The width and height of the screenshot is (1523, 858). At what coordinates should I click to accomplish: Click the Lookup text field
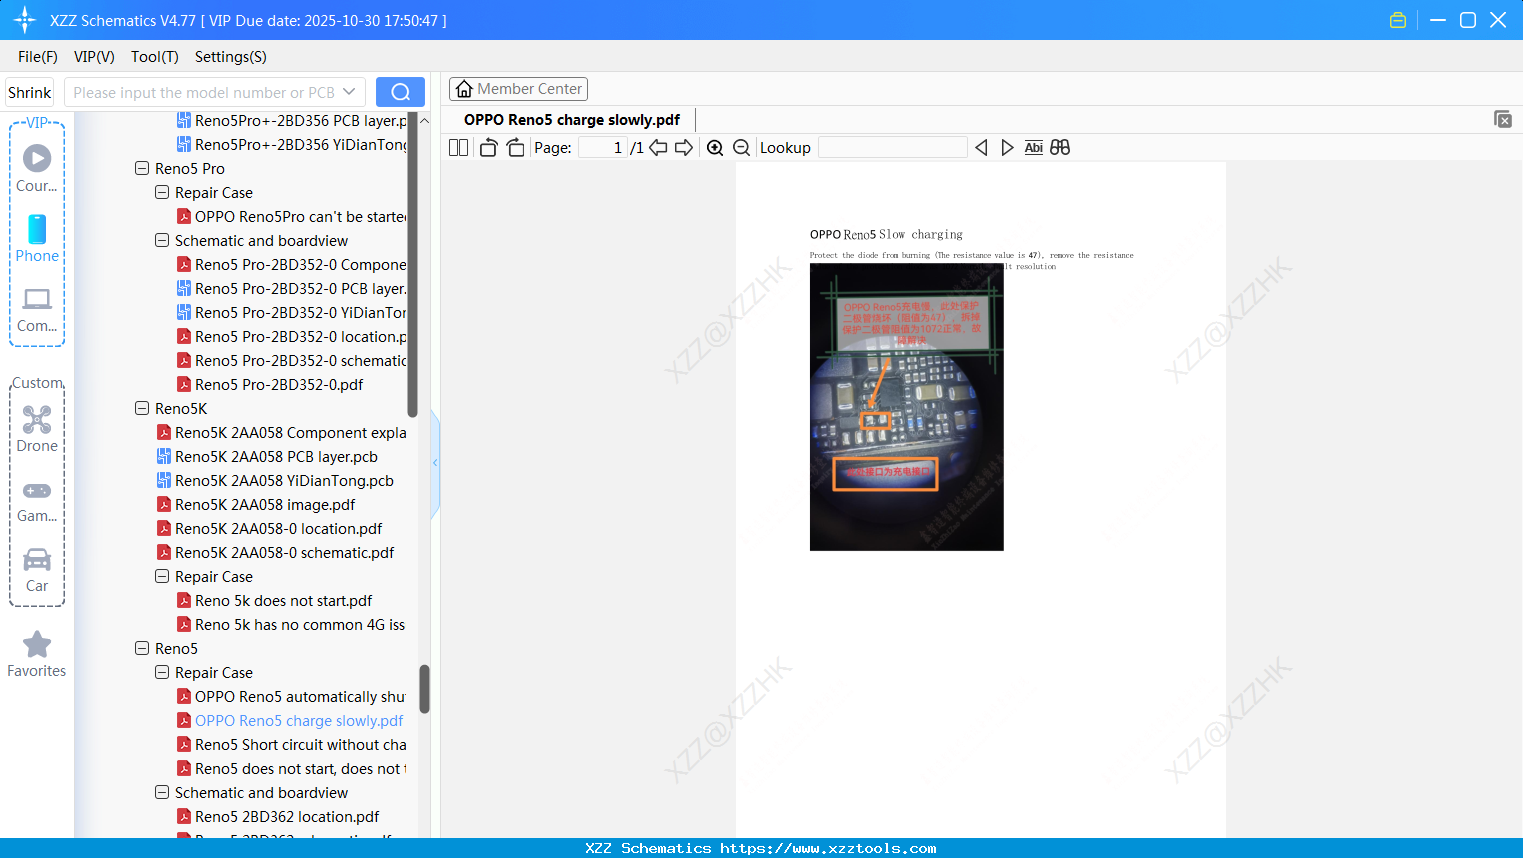point(893,148)
